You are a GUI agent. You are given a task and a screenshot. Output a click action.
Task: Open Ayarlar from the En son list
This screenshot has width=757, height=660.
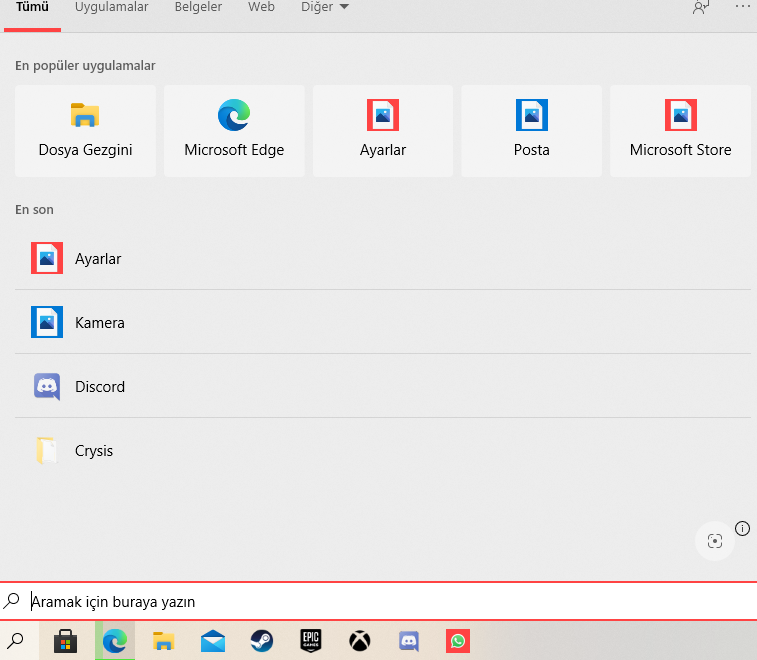tap(383, 258)
